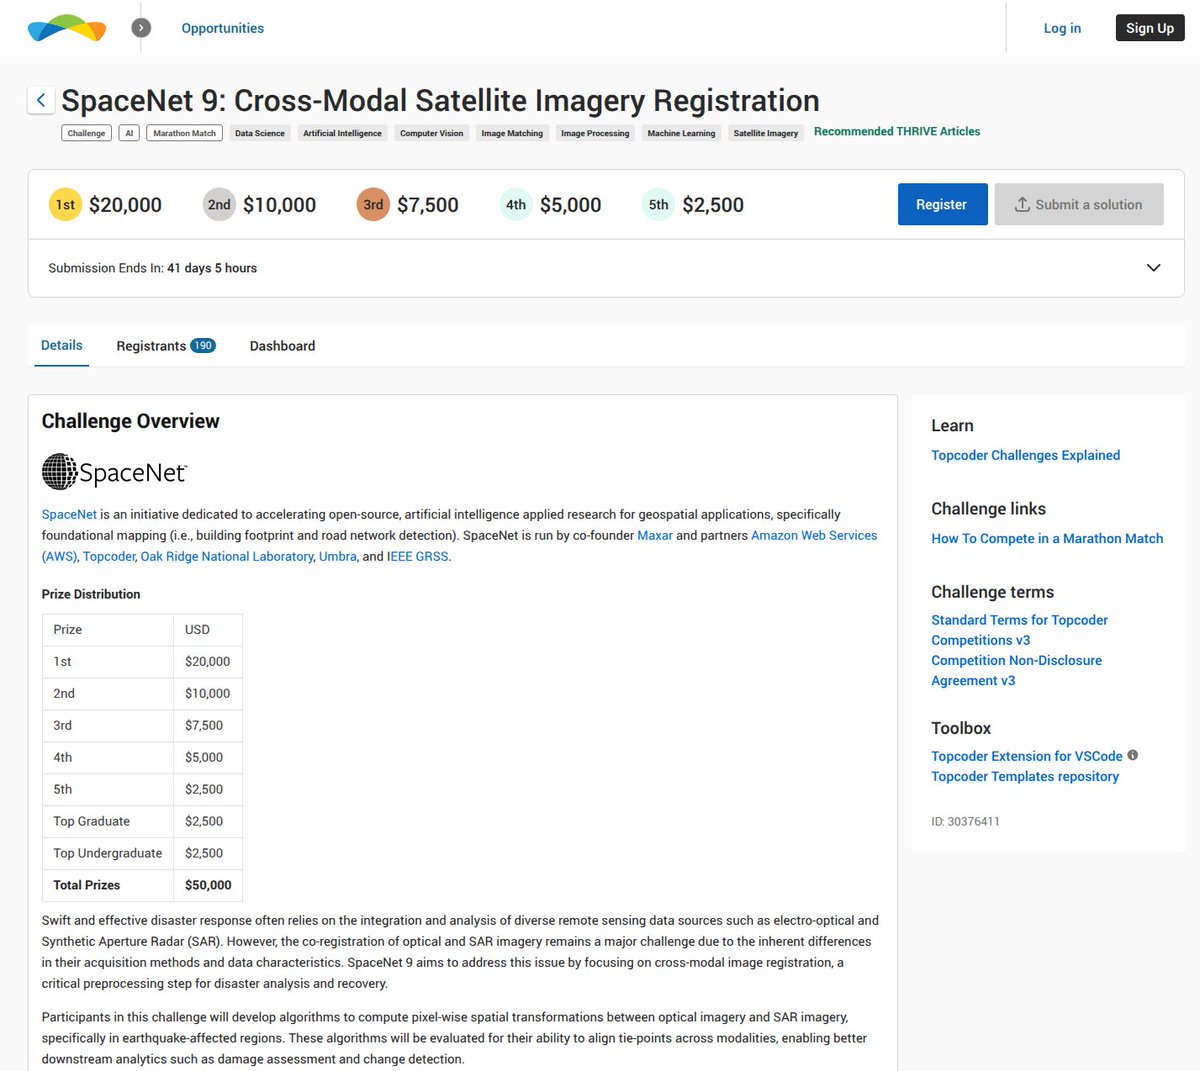Viewport: 1200px width, 1071px height.
Task: Switch to the Details tab
Action: point(62,345)
